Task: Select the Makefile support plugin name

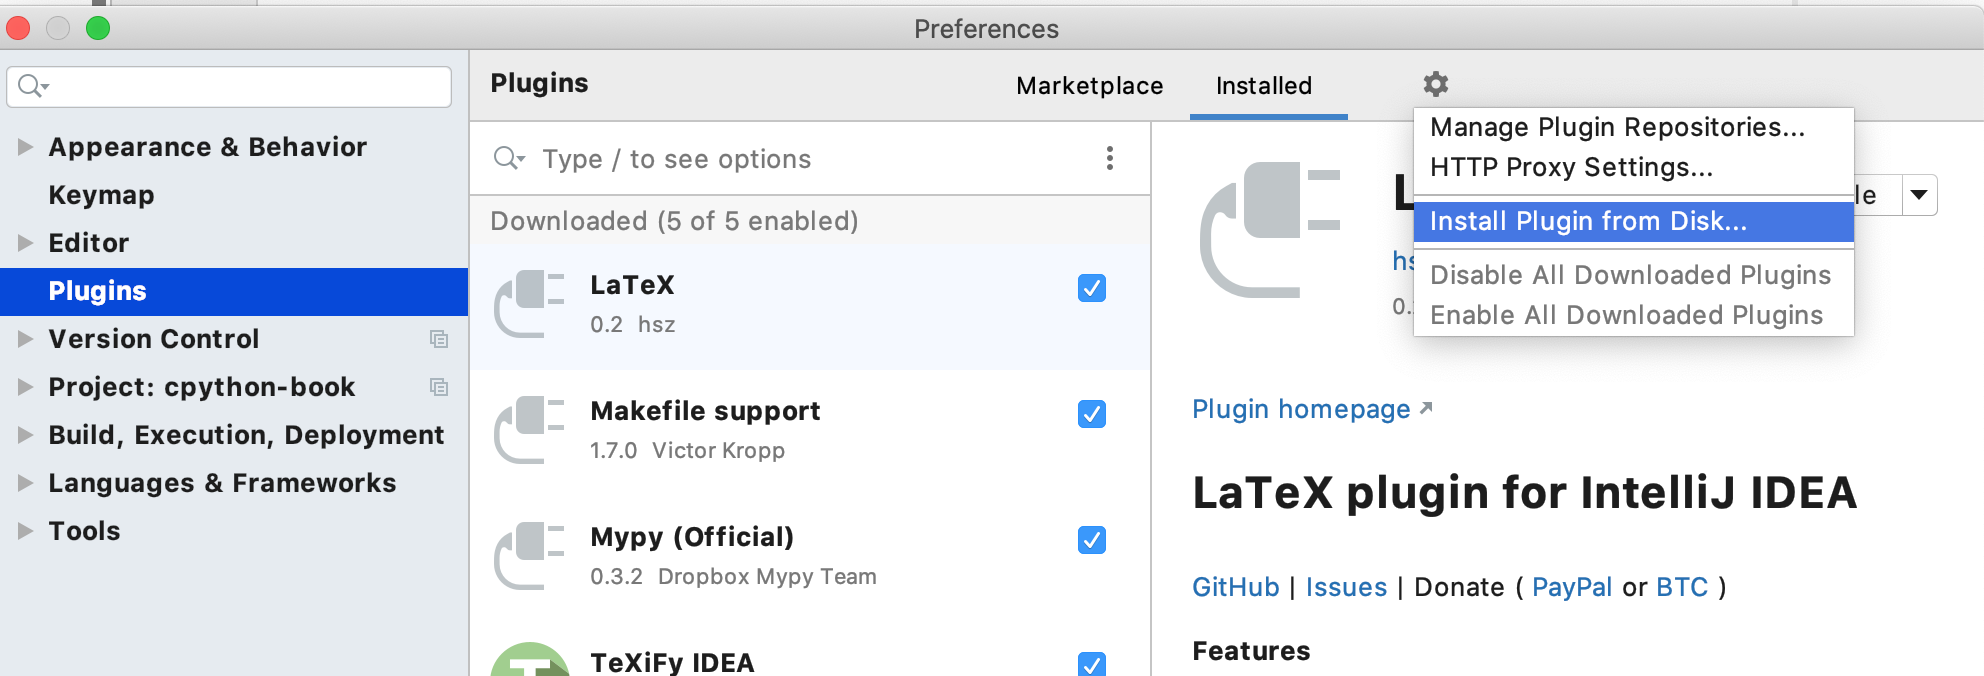Action: coord(705,411)
